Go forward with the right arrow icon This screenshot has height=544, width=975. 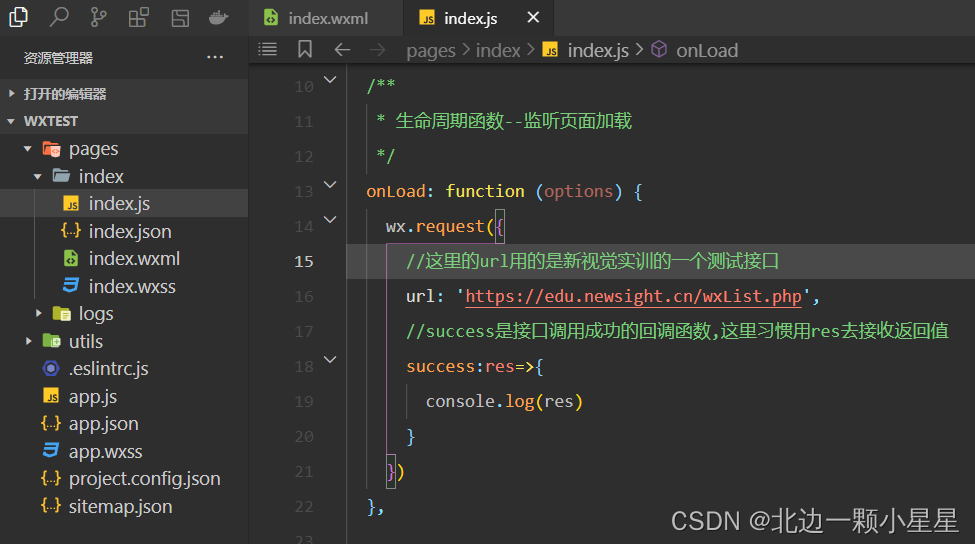(x=377, y=50)
